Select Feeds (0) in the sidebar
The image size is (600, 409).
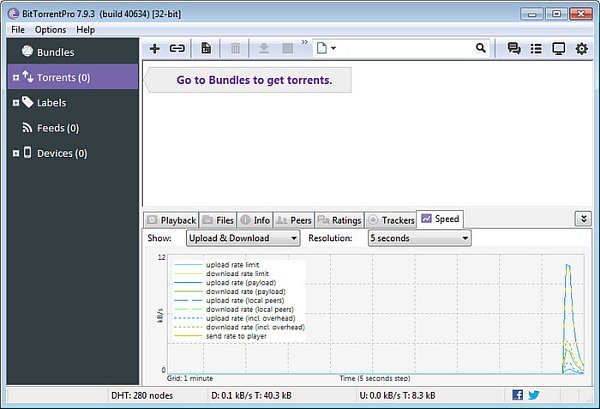tap(73, 128)
